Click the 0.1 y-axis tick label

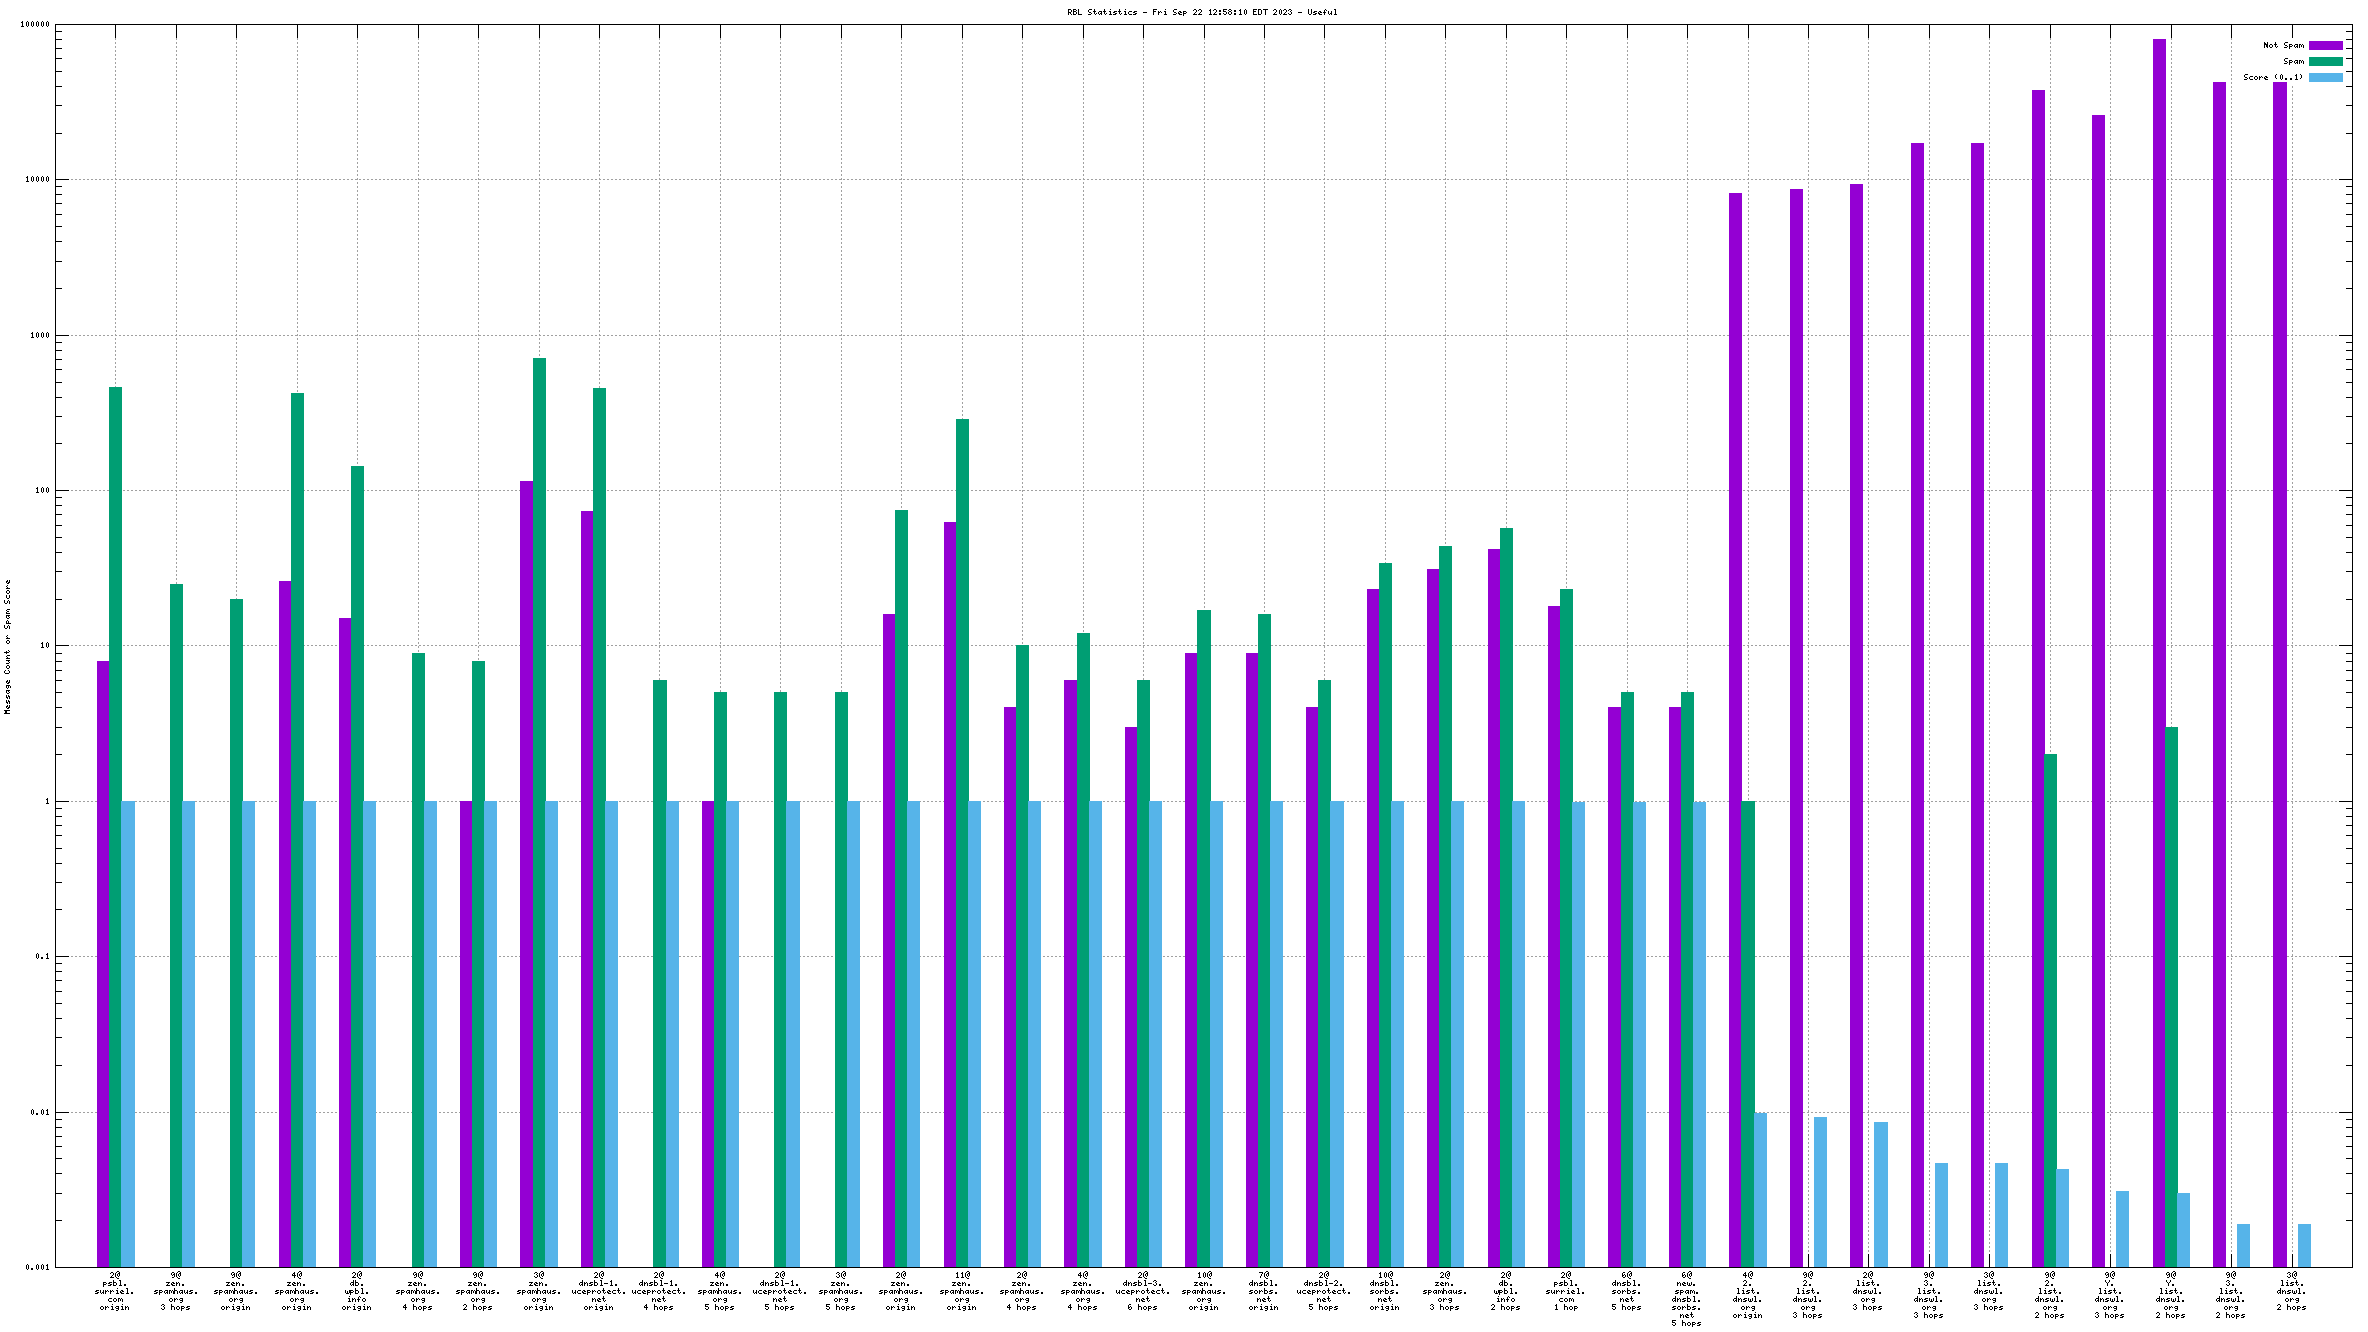(x=42, y=957)
